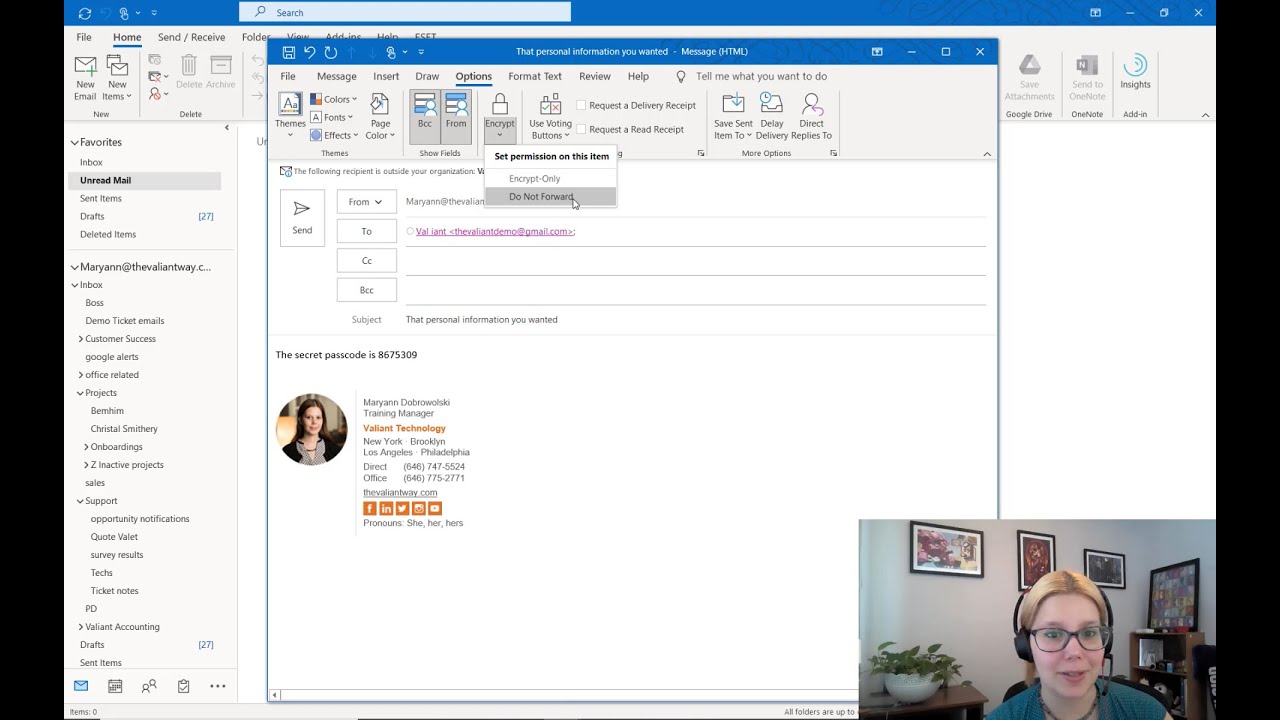Open the From address dropdown
1280x720 pixels.
point(366,202)
